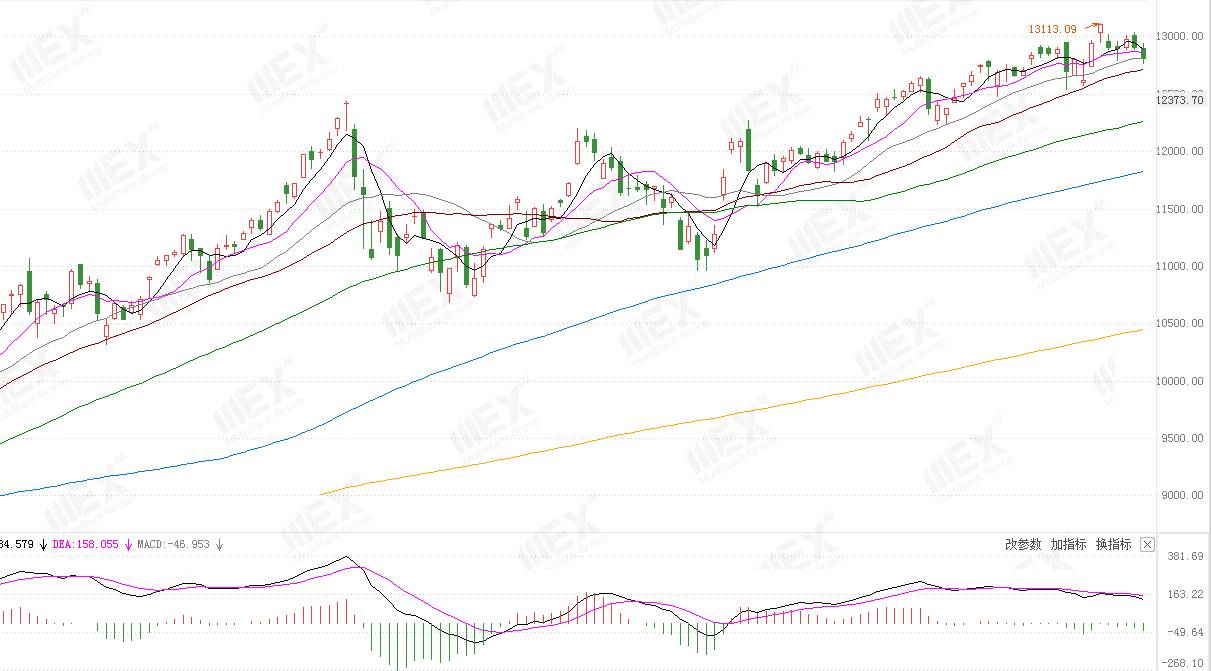This screenshot has width=1211, height=671.
Task: Select the last green candlestick near 13000
Action: coord(1143,54)
